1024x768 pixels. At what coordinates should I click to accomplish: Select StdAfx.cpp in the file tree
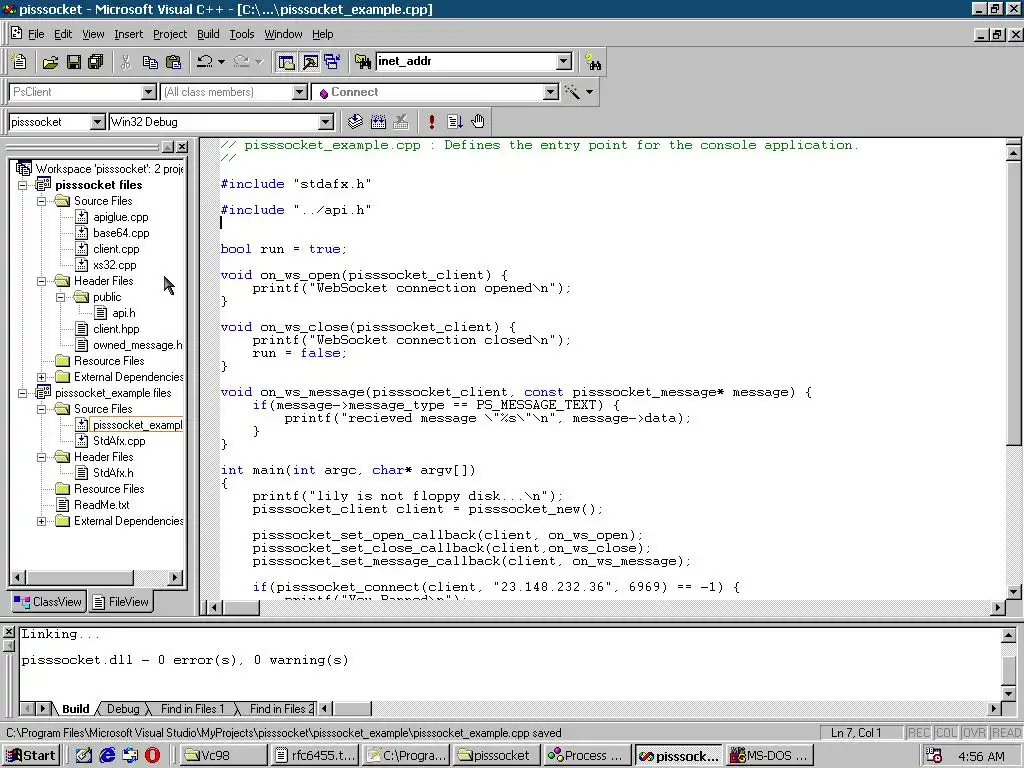[119, 441]
